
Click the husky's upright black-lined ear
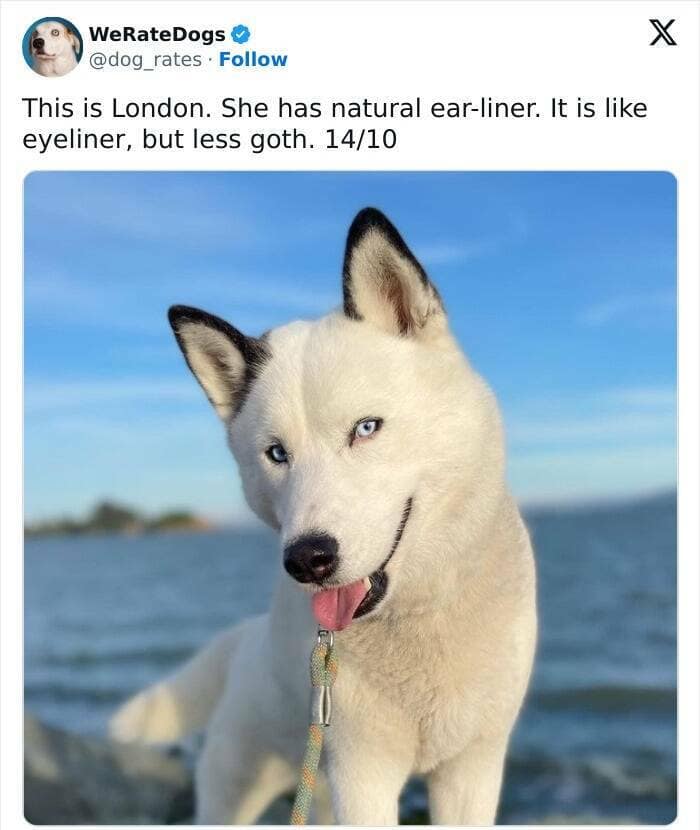pyautogui.click(x=389, y=273)
